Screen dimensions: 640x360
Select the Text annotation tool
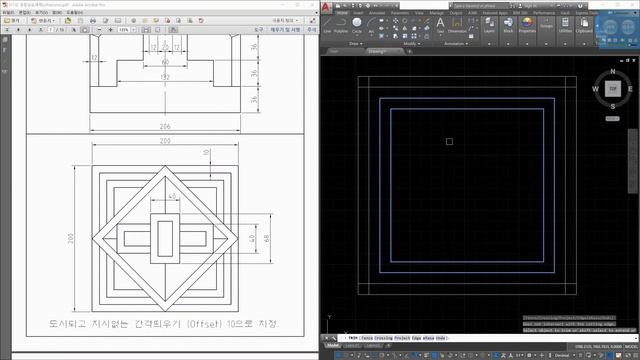click(440, 24)
